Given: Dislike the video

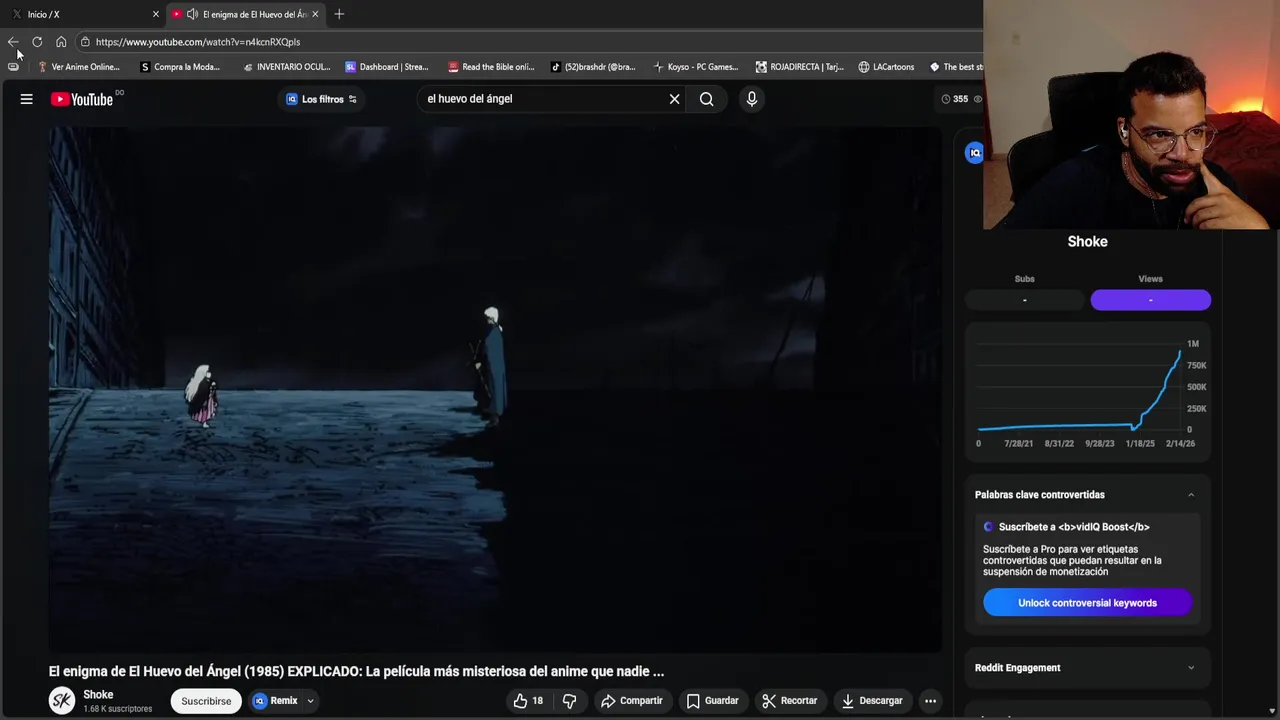Looking at the screenshot, I should 569,701.
